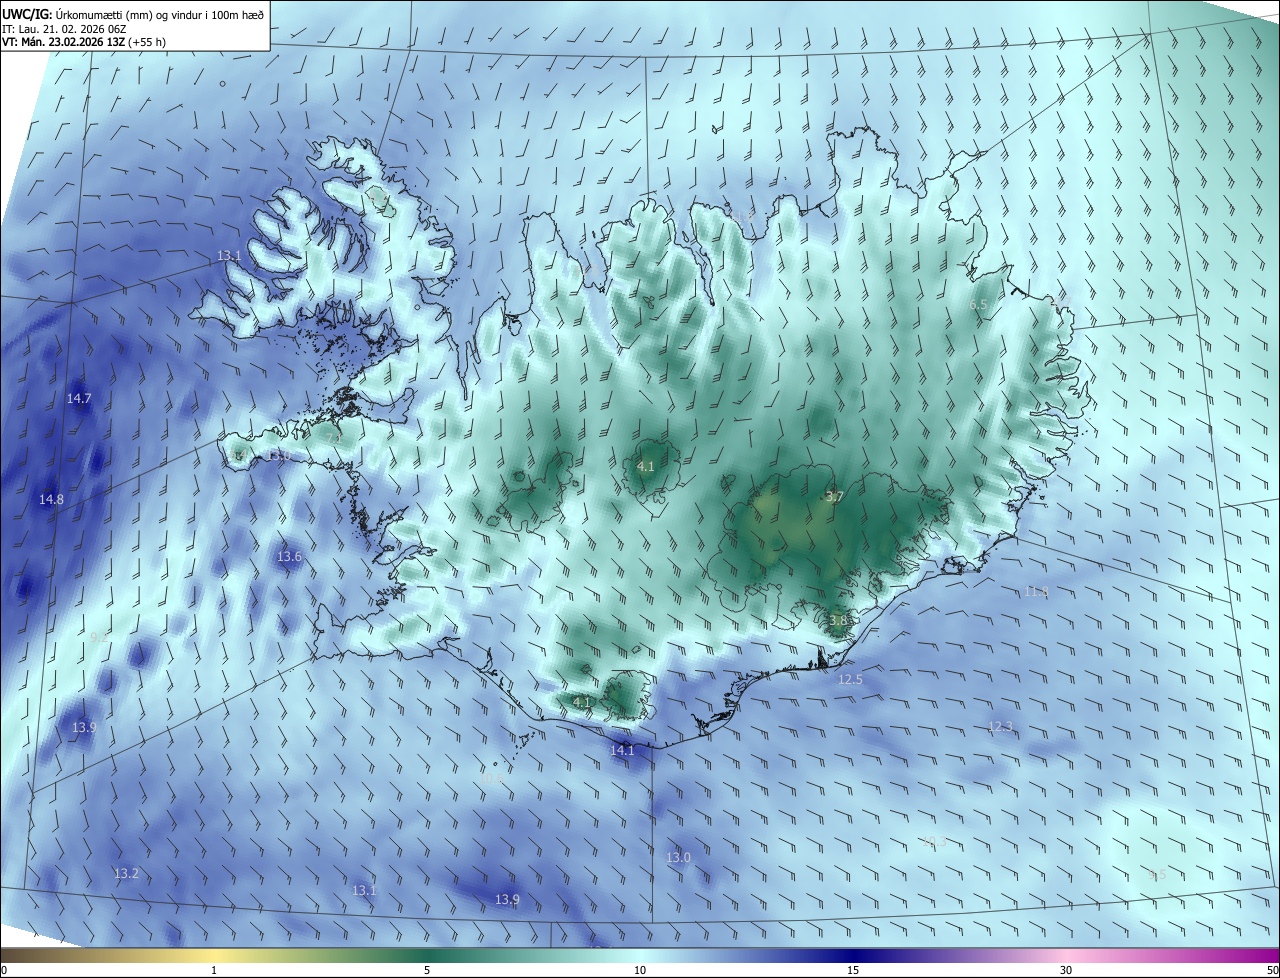The width and height of the screenshot is (1280, 978).
Task: Click the 12.3 value label on the map
Action: click(x=1000, y=726)
